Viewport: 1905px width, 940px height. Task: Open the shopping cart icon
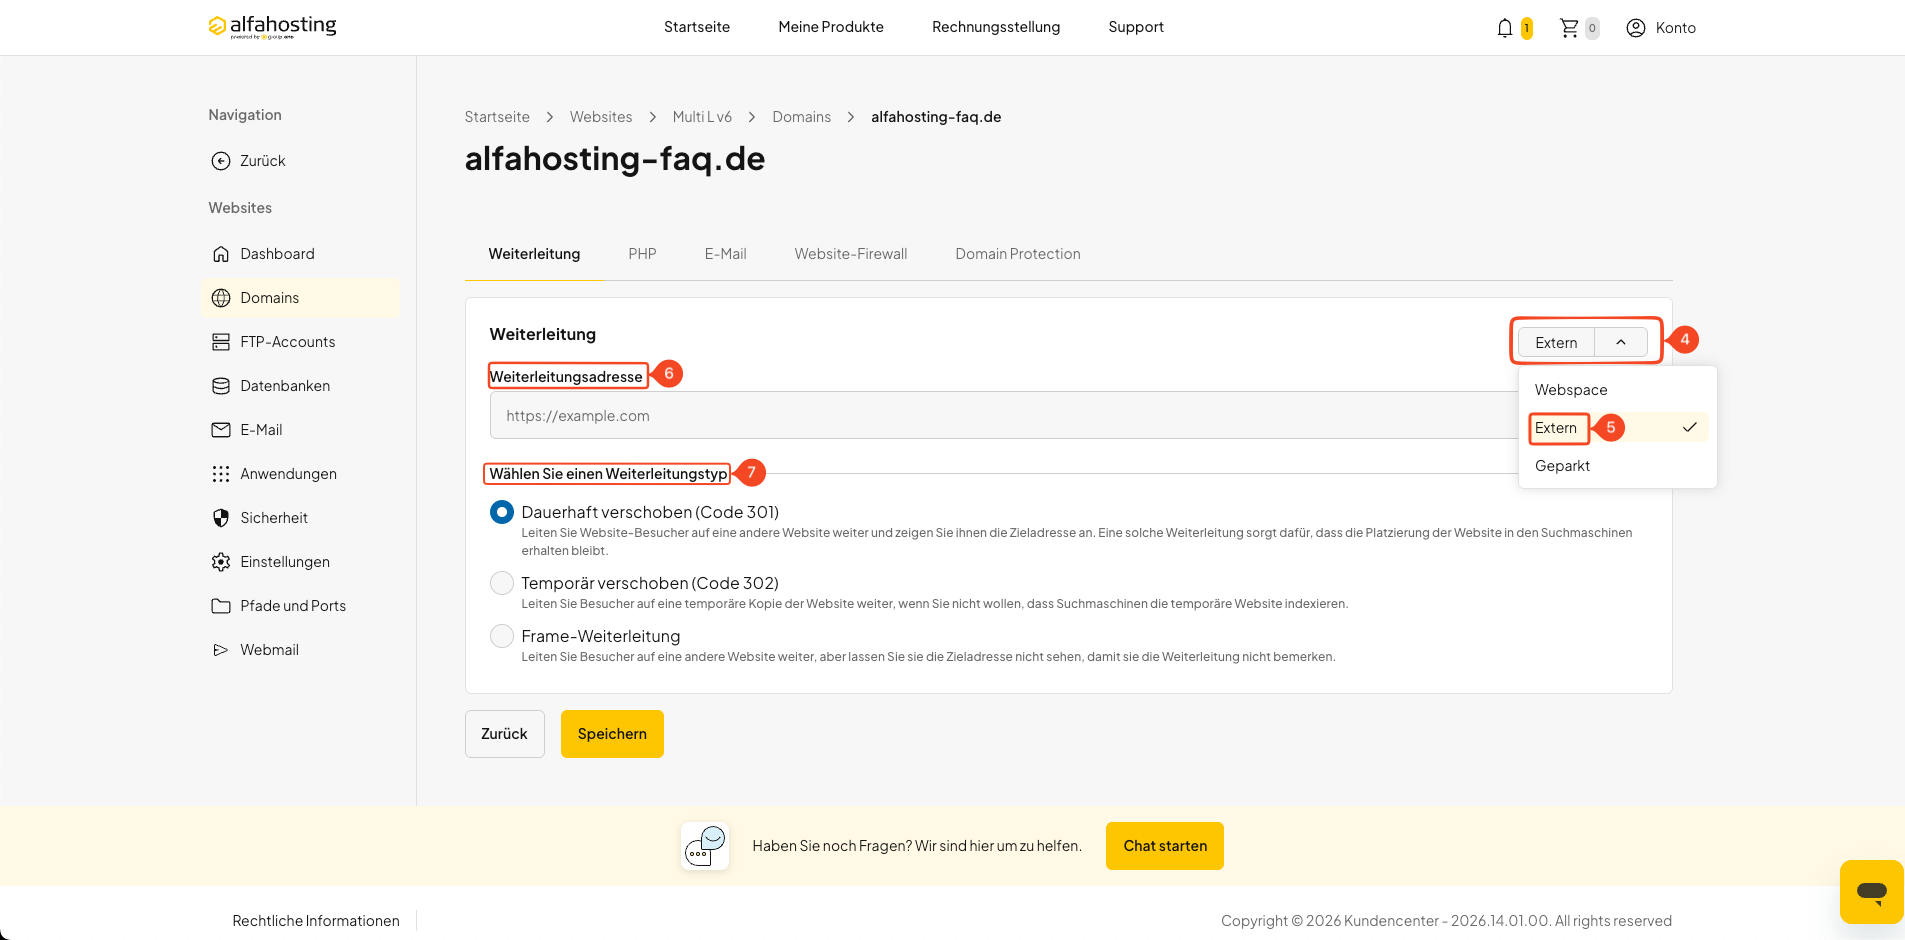click(1569, 28)
